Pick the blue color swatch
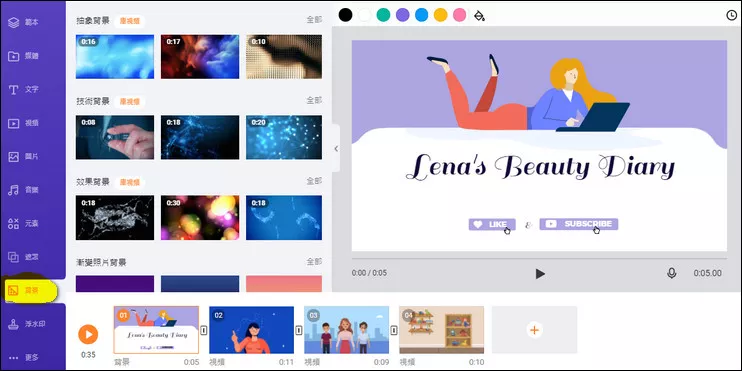The height and width of the screenshot is (371, 742). click(x=422, y=15)
